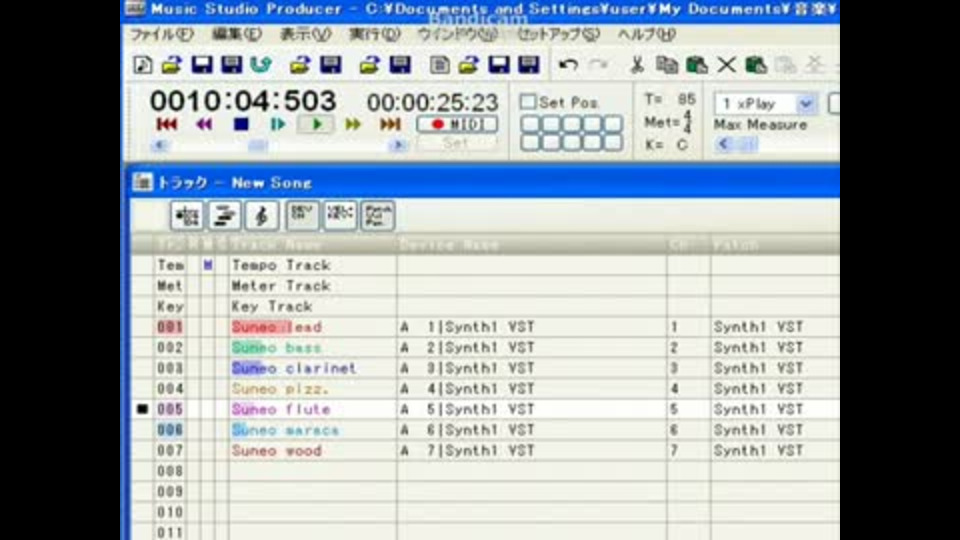The height and width of the screenshot is (540, 960).
Task: Click the tempo value 85
Action: (687, 99)
